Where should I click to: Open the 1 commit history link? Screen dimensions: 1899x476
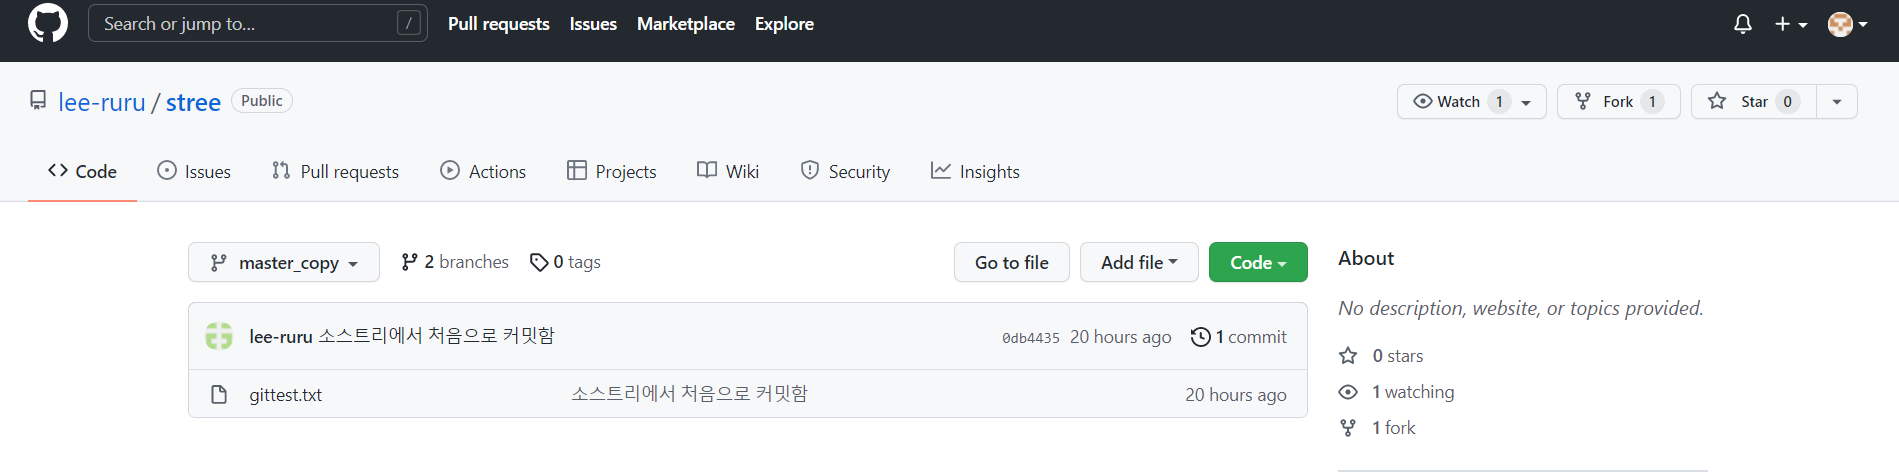point(1239,337)
